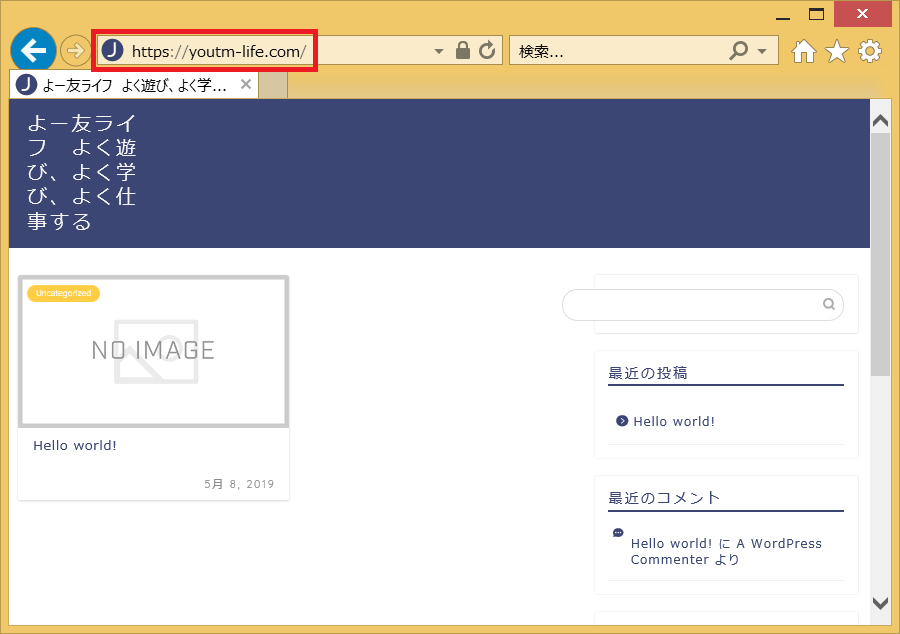Open the A WordPress Commenter link
Viewport: 900px width, 634px height.
click(726, 551)
